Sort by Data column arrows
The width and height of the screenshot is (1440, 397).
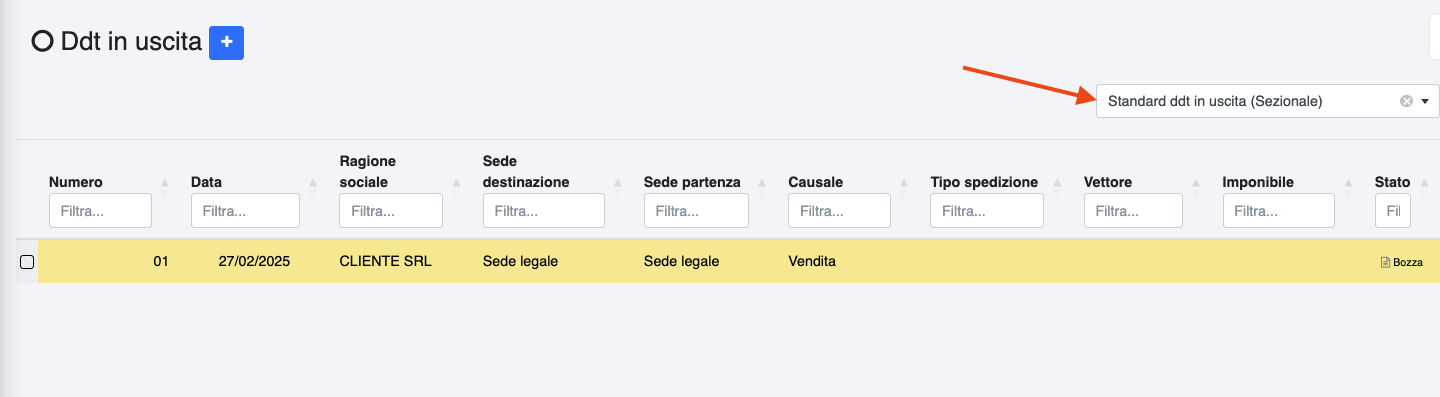312,183
